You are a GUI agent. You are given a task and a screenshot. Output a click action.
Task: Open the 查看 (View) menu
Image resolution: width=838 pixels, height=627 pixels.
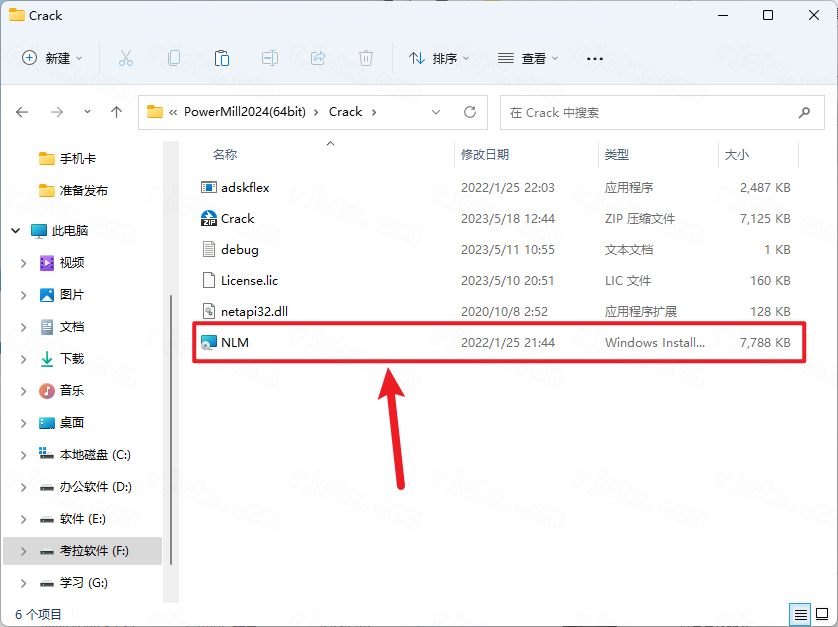tap(528, 58)
